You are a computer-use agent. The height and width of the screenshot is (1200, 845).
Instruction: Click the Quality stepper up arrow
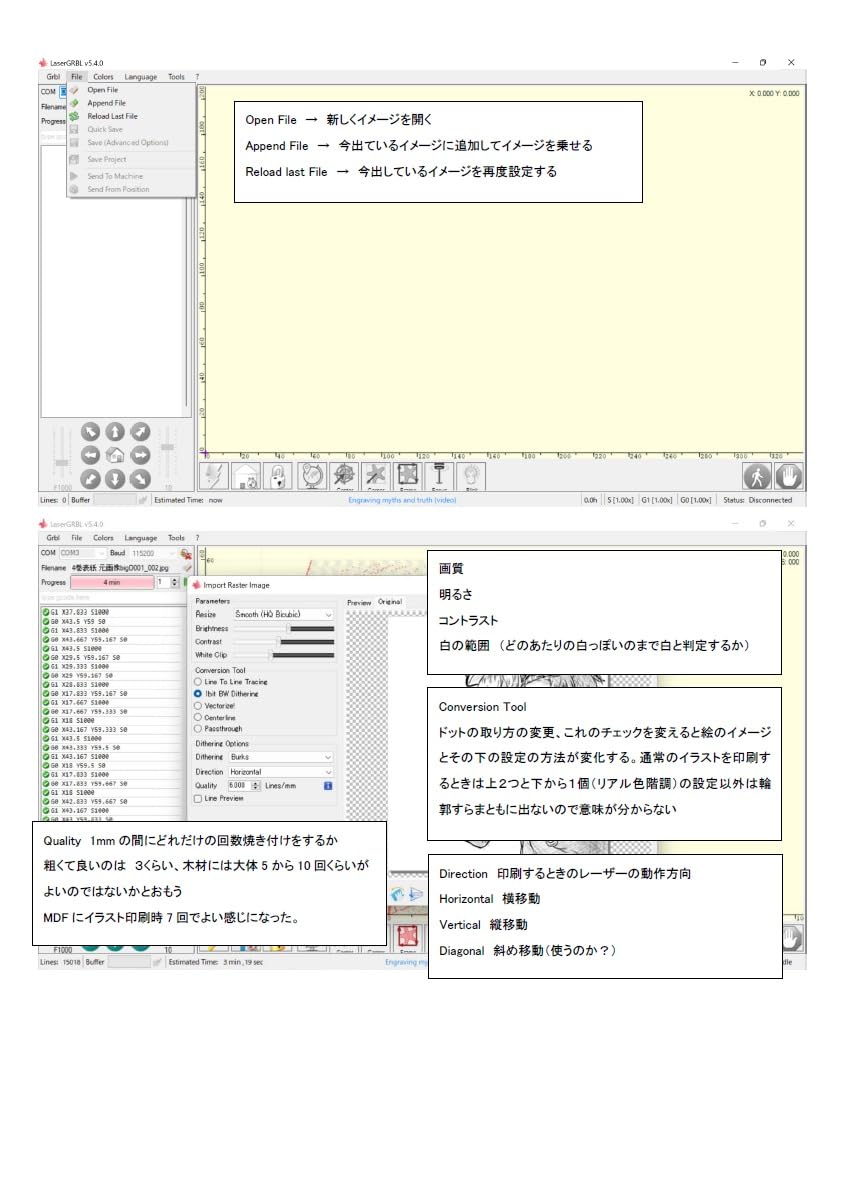click(x=254, y=782)
